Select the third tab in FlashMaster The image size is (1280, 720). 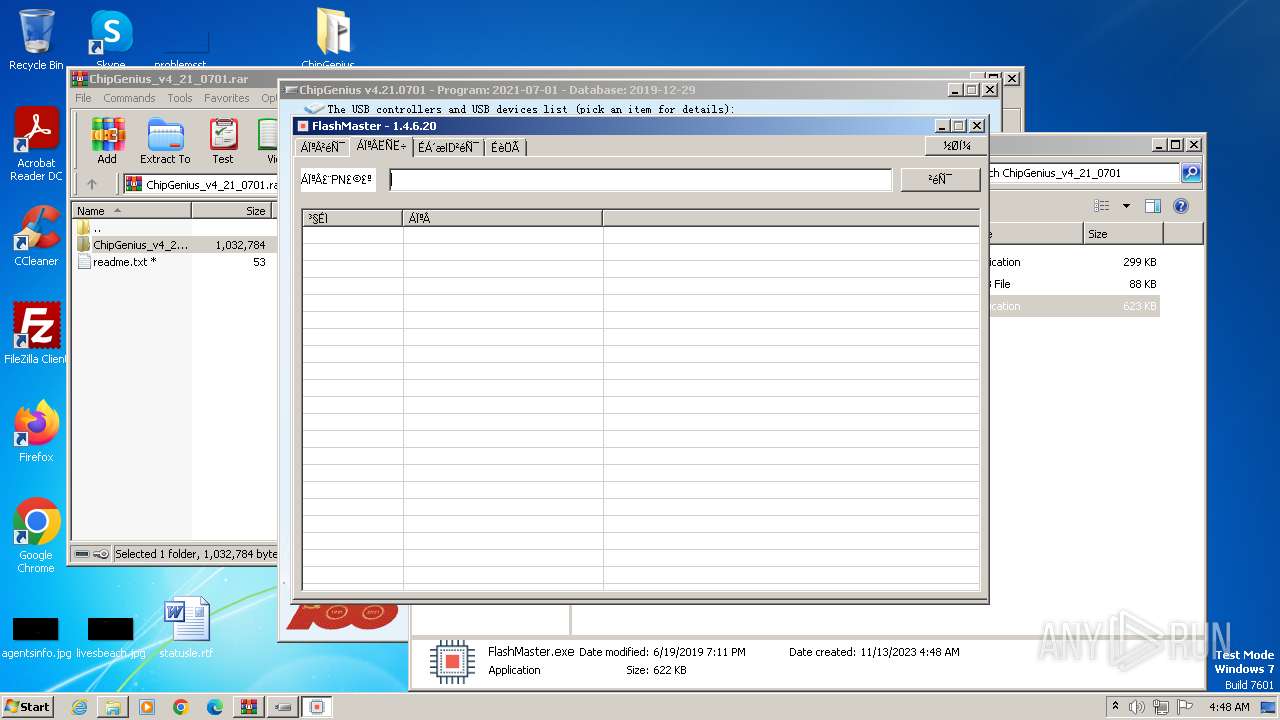point(447,147)
